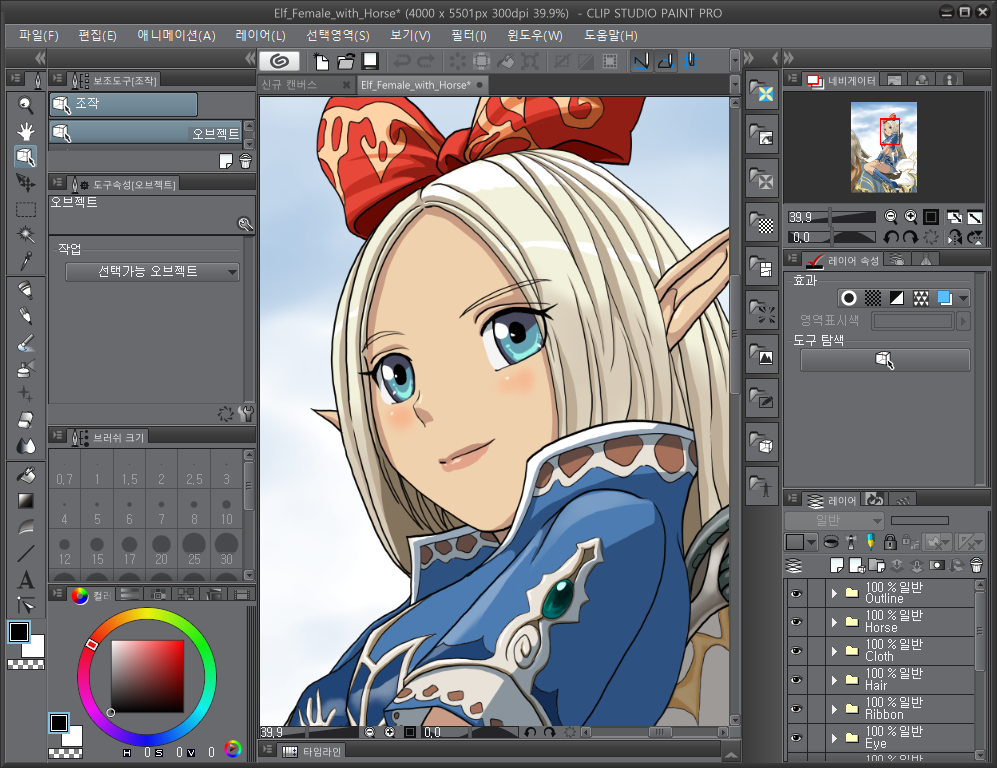Toggle tone effect in Layer Property

pos(873,298)
